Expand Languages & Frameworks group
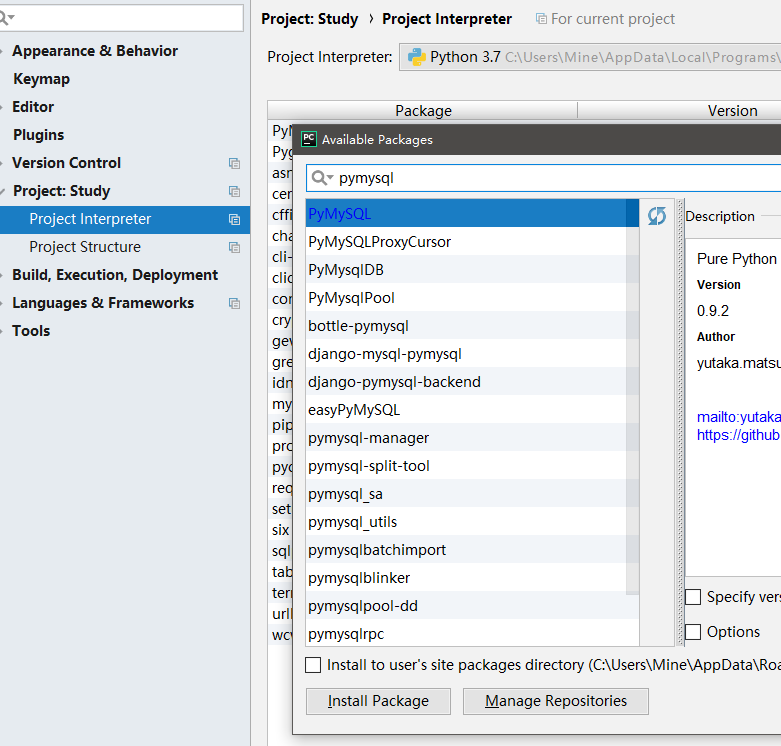The width and height of the screenshot is (781, 746). click(2, 303)
